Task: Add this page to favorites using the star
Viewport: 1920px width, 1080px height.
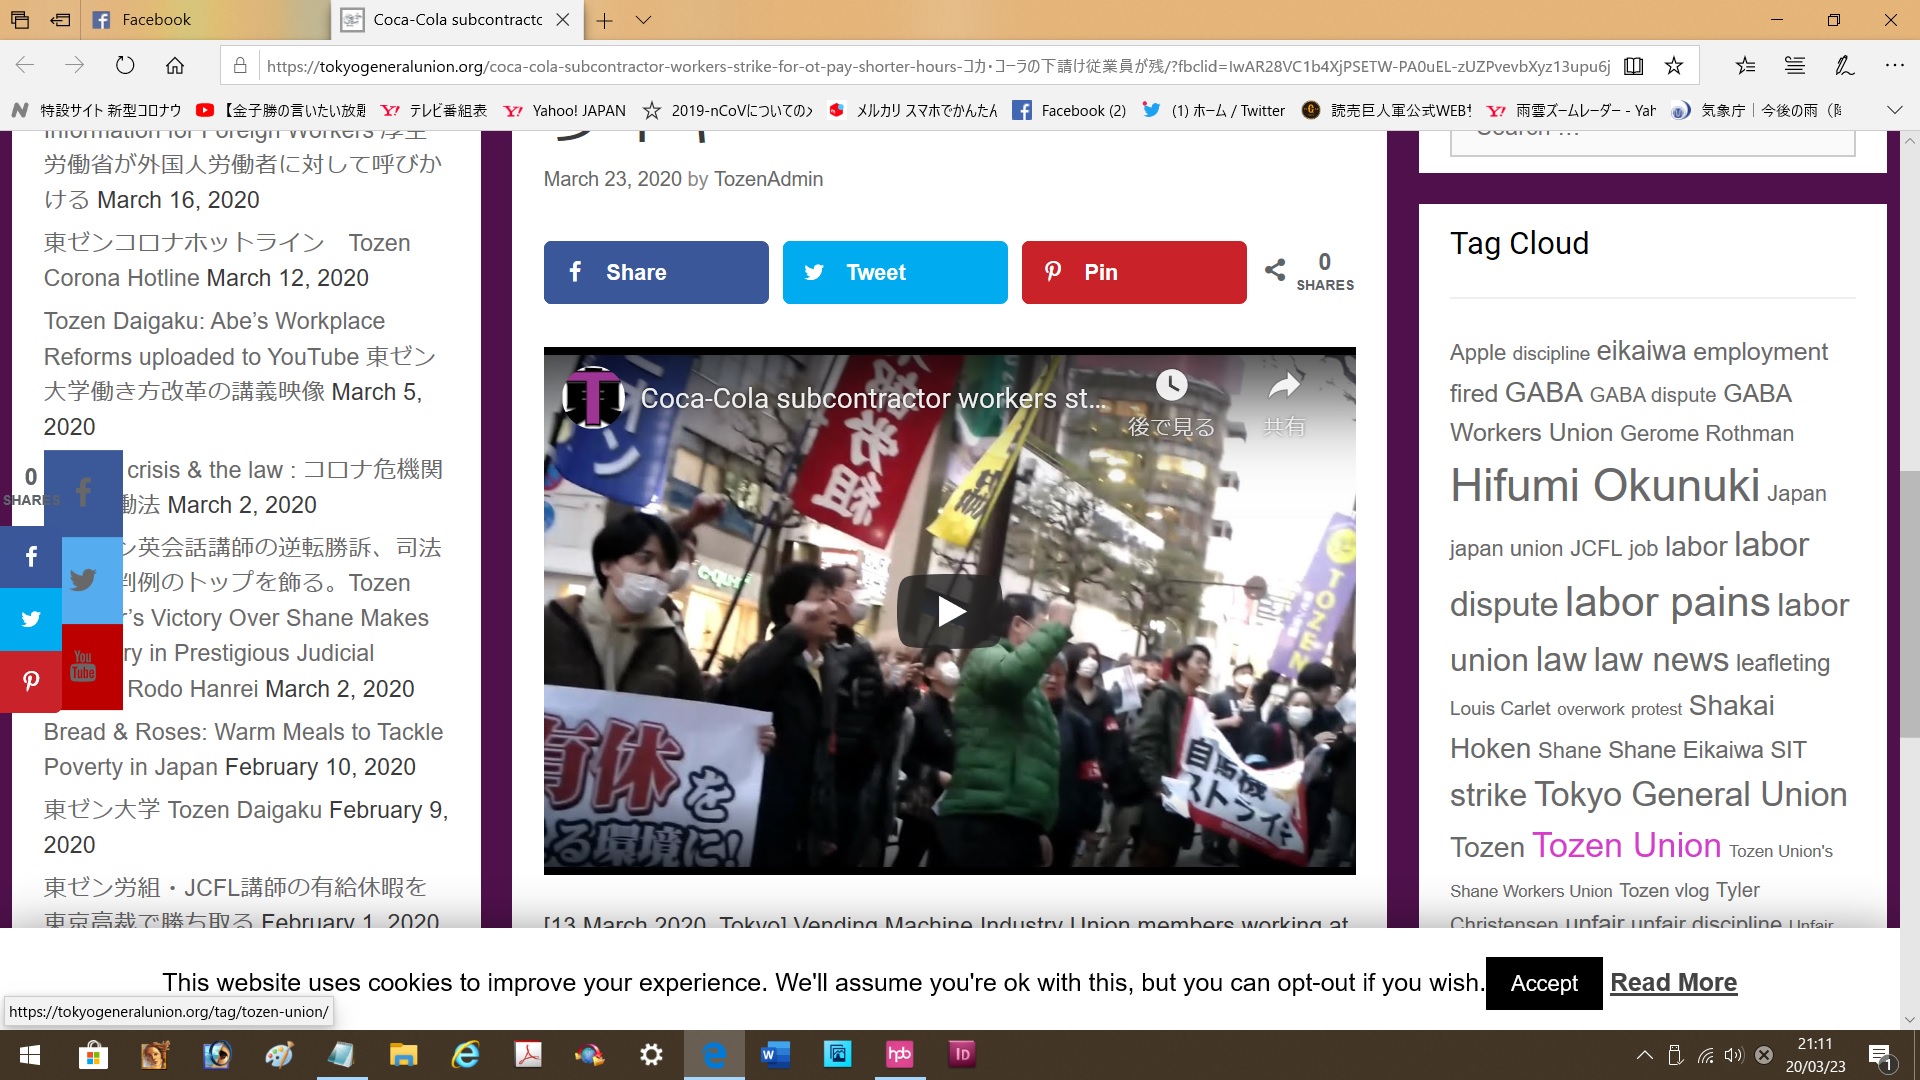Action: coord(1674,66)
